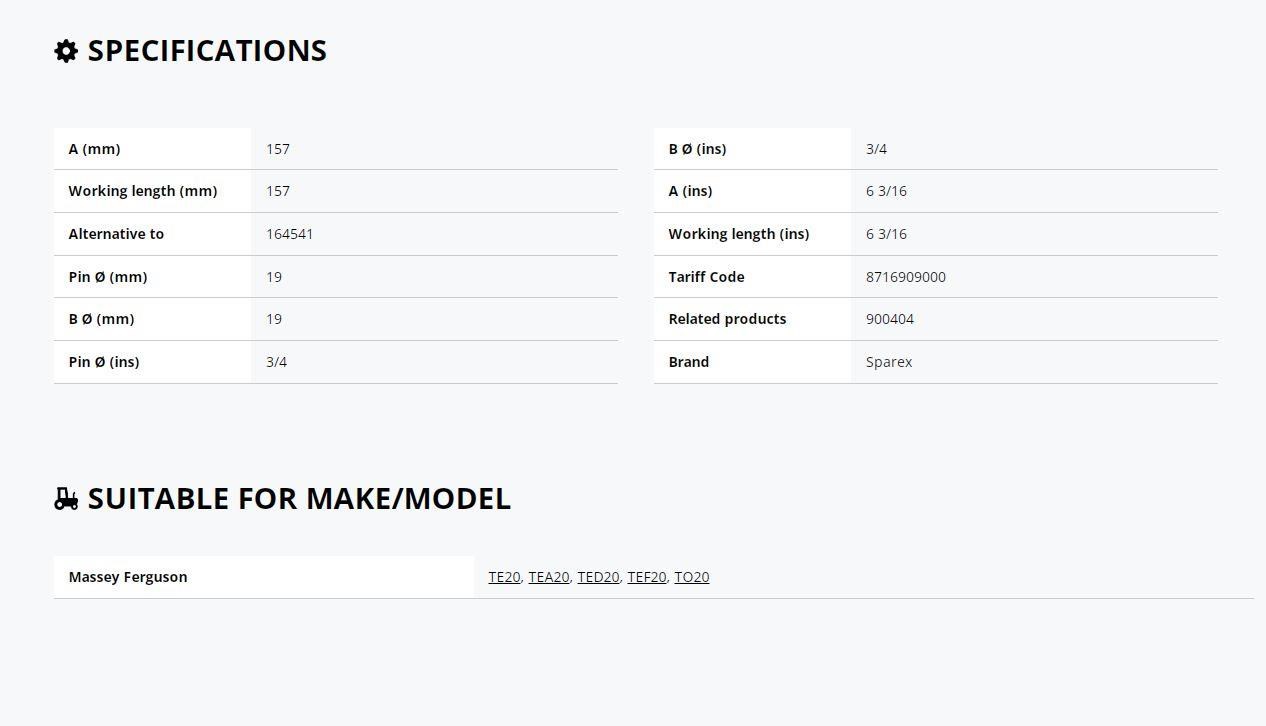
Task: Select the B Ø (ins) value 3/4
Action: 876,149
